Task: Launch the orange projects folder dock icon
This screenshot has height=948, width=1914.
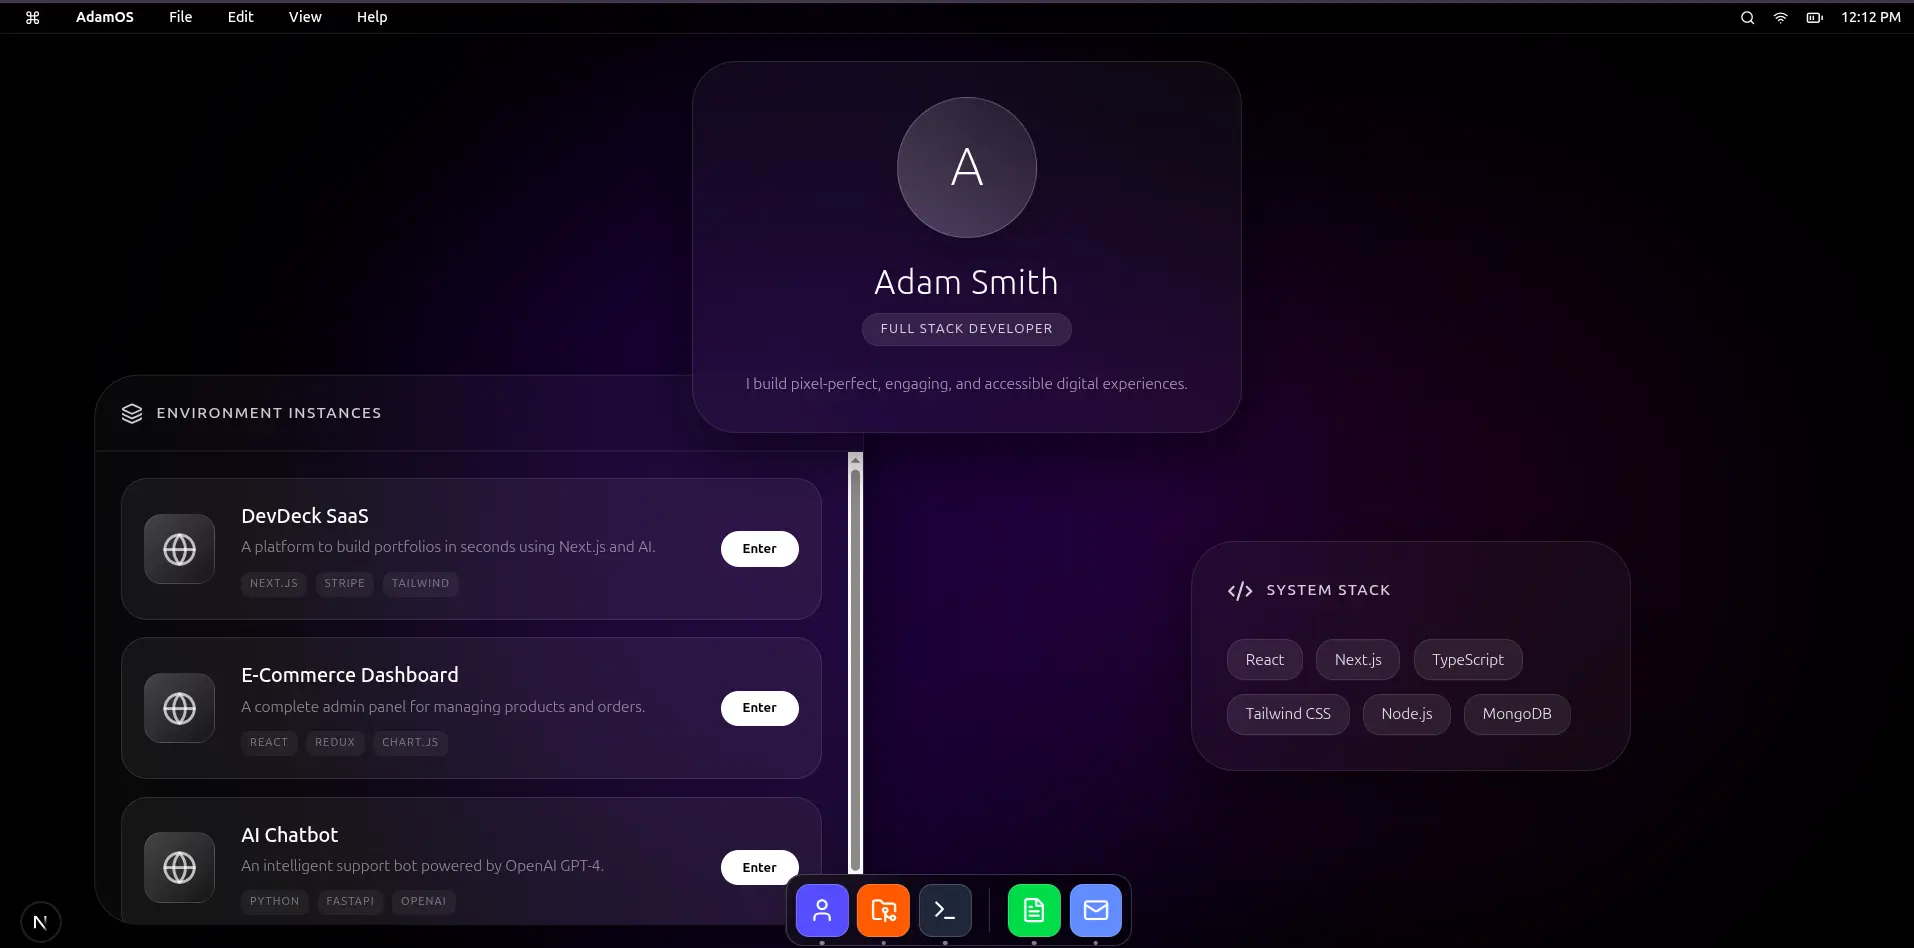Action: 883,910
